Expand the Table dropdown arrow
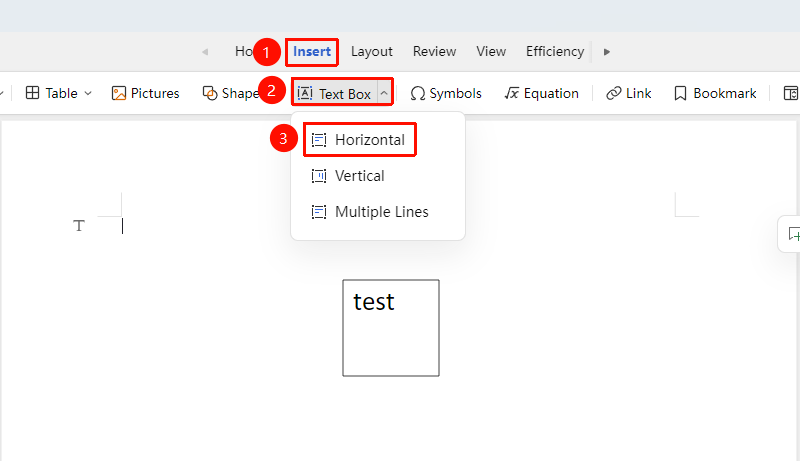This screenshot has width=800, height=461. pos(88,93)
